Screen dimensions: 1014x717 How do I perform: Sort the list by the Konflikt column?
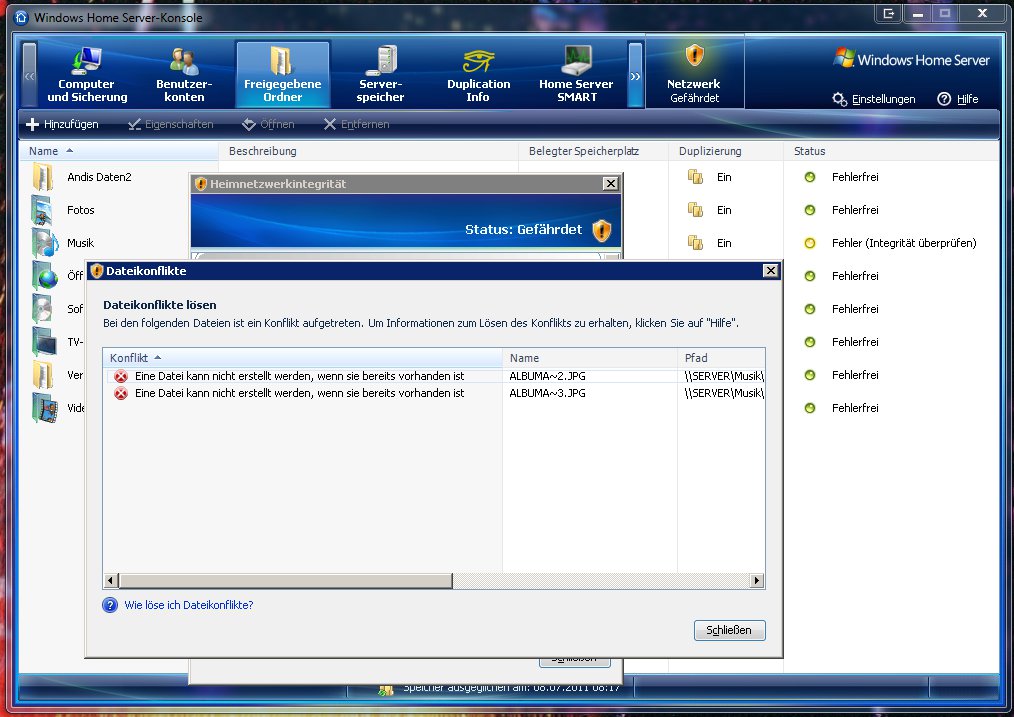(x=130, y=357)
